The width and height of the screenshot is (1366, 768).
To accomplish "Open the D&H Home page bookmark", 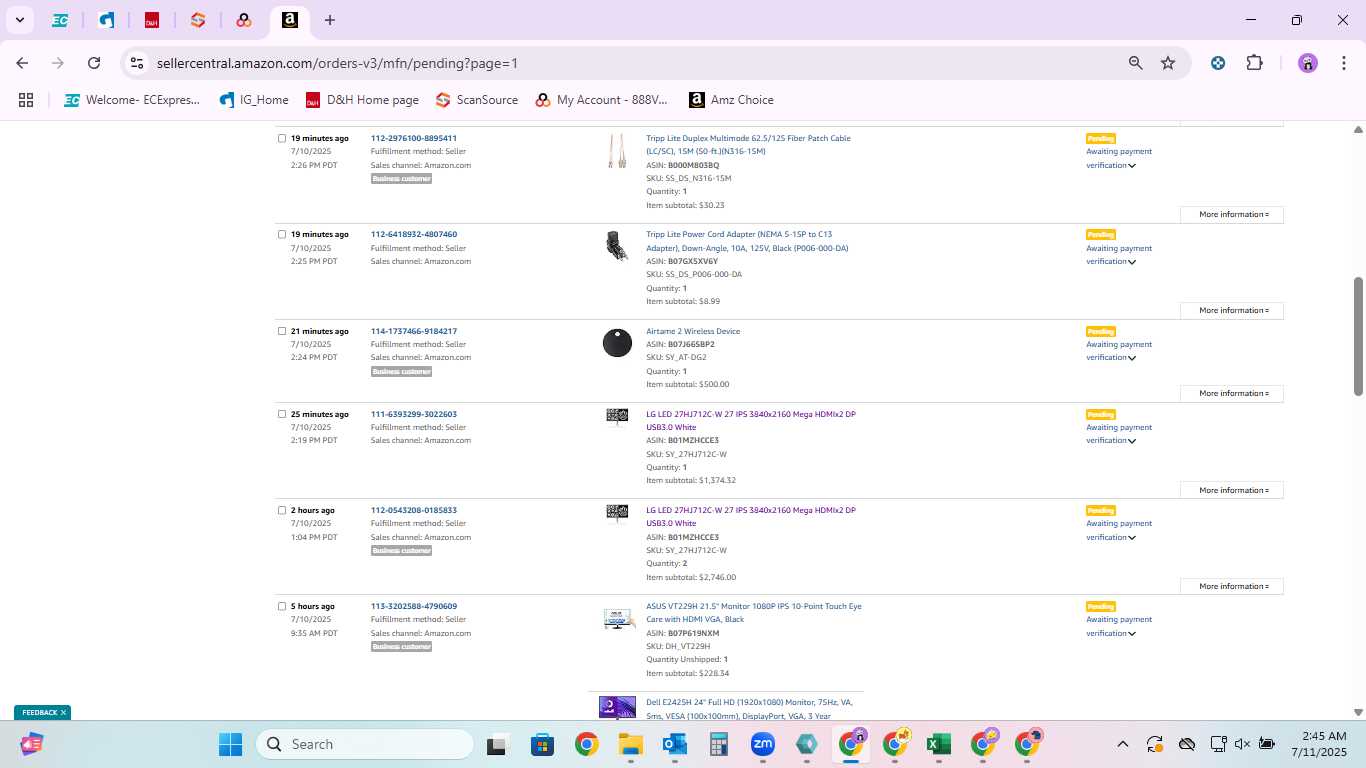I will pos(362,100).
